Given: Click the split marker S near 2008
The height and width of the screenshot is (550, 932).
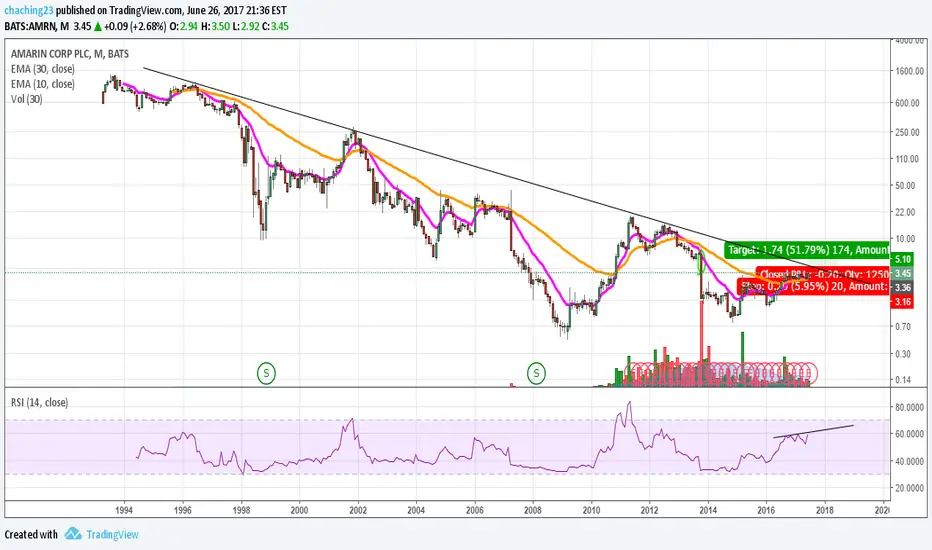Looking at the screenshot, I should pos(536,373).
